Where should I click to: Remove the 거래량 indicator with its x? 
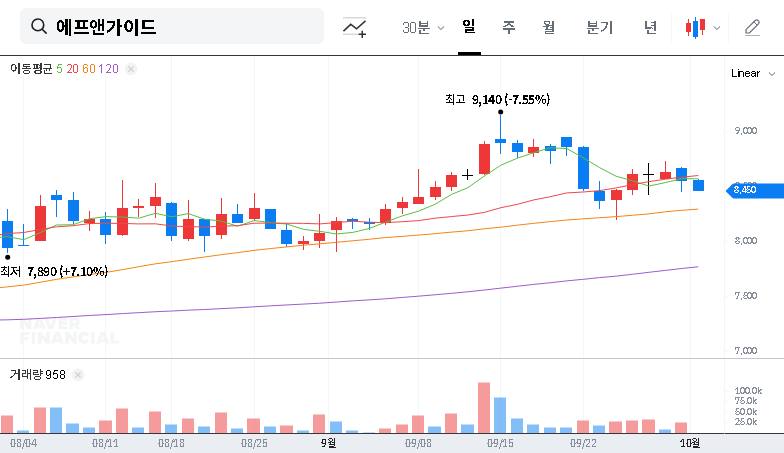point(78,375)
